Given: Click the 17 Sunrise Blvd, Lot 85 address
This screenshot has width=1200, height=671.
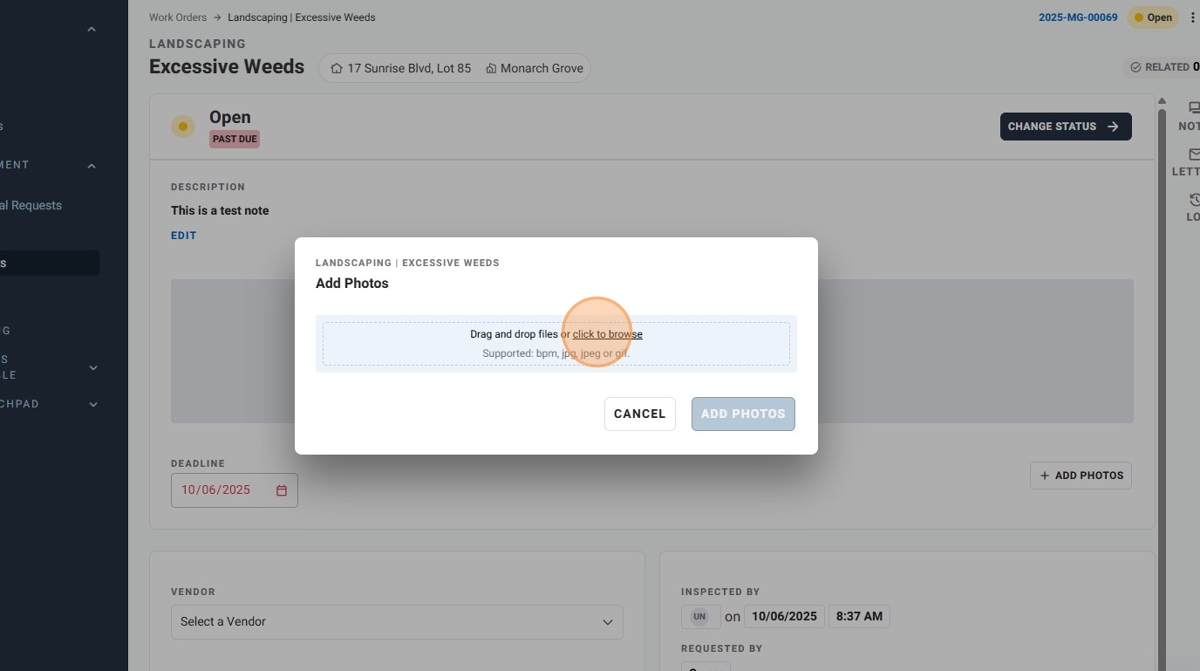Looking at the screenshot, I should point(409,69).
